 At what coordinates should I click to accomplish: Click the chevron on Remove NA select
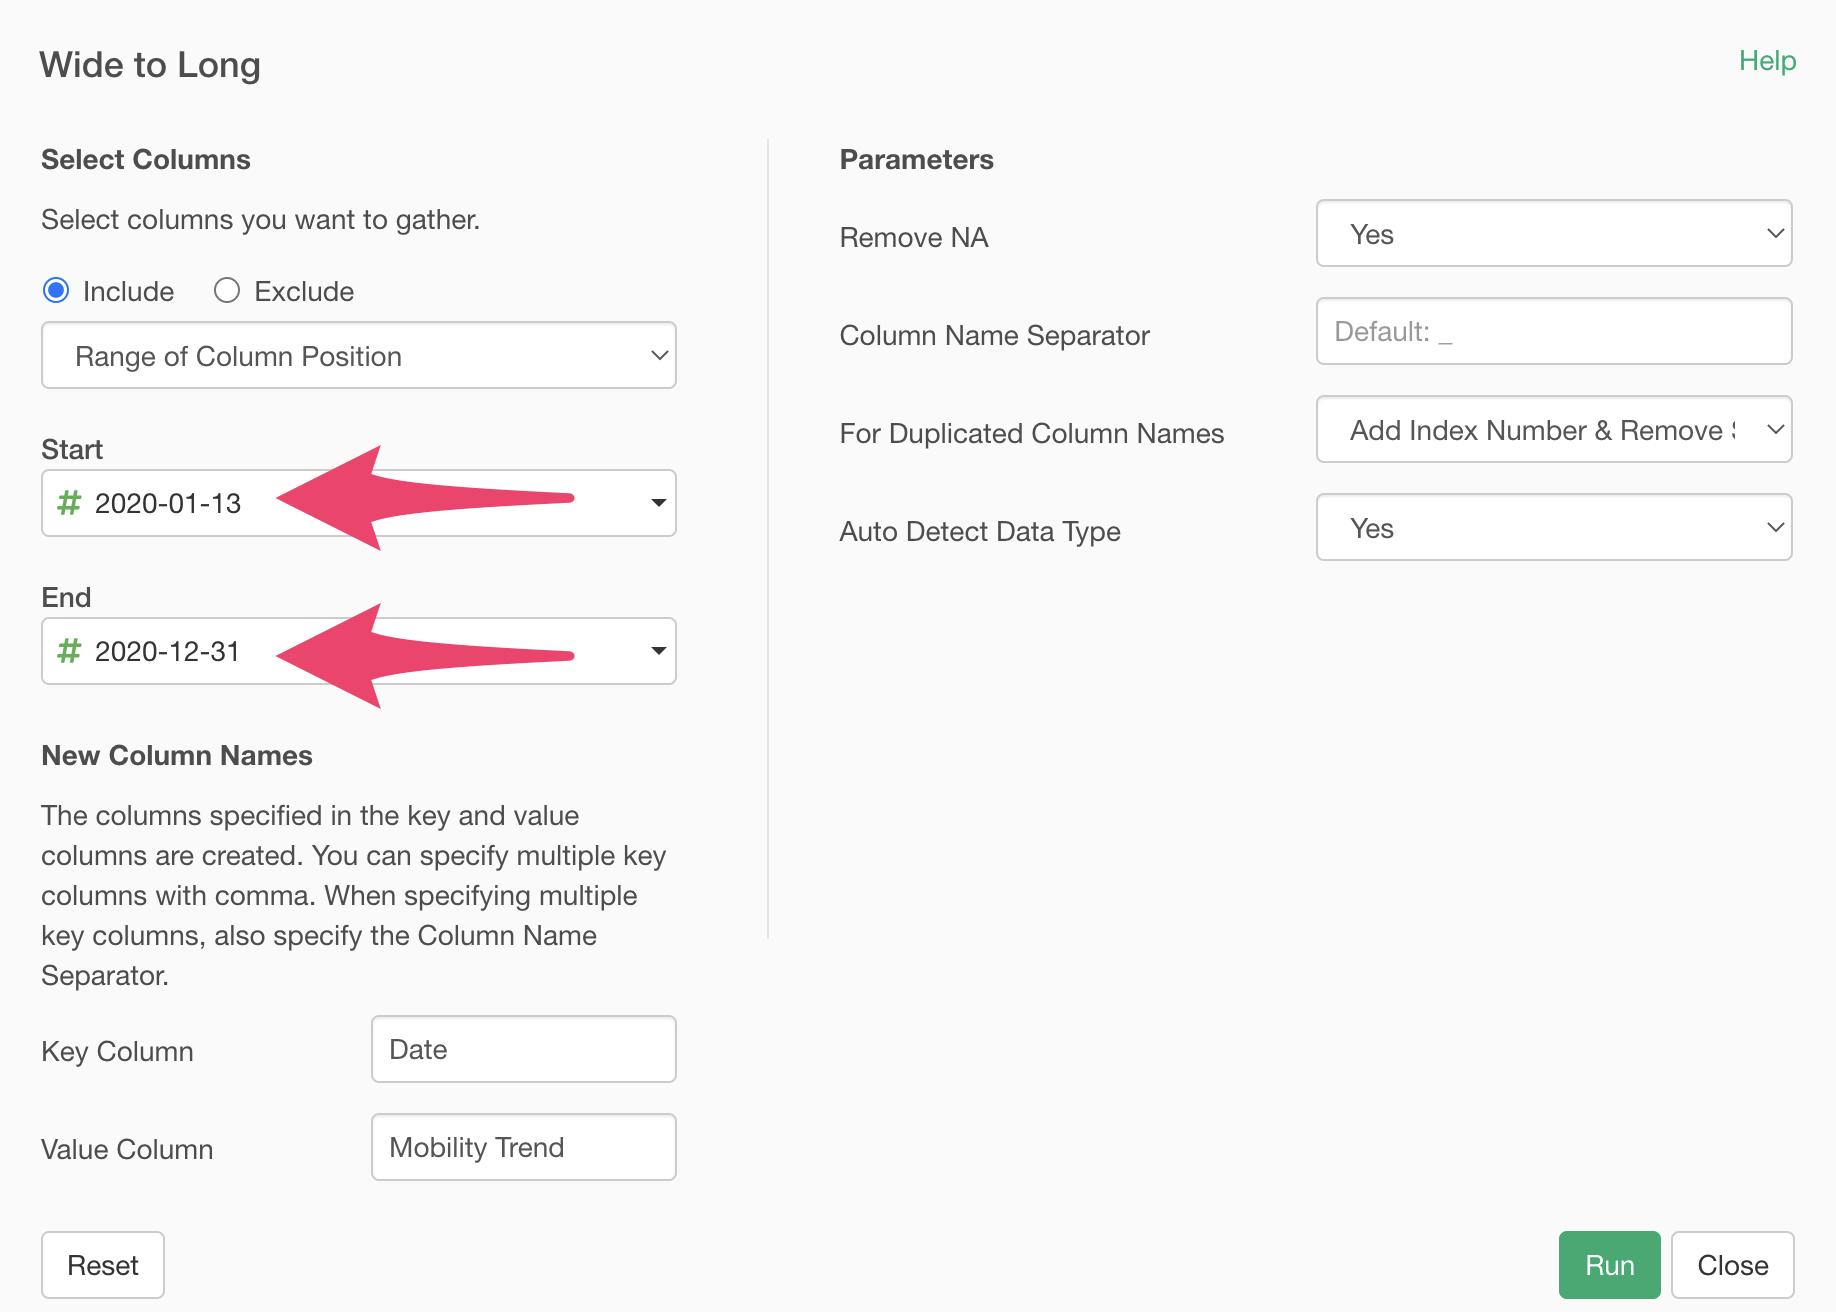(x=1775, y=234)
